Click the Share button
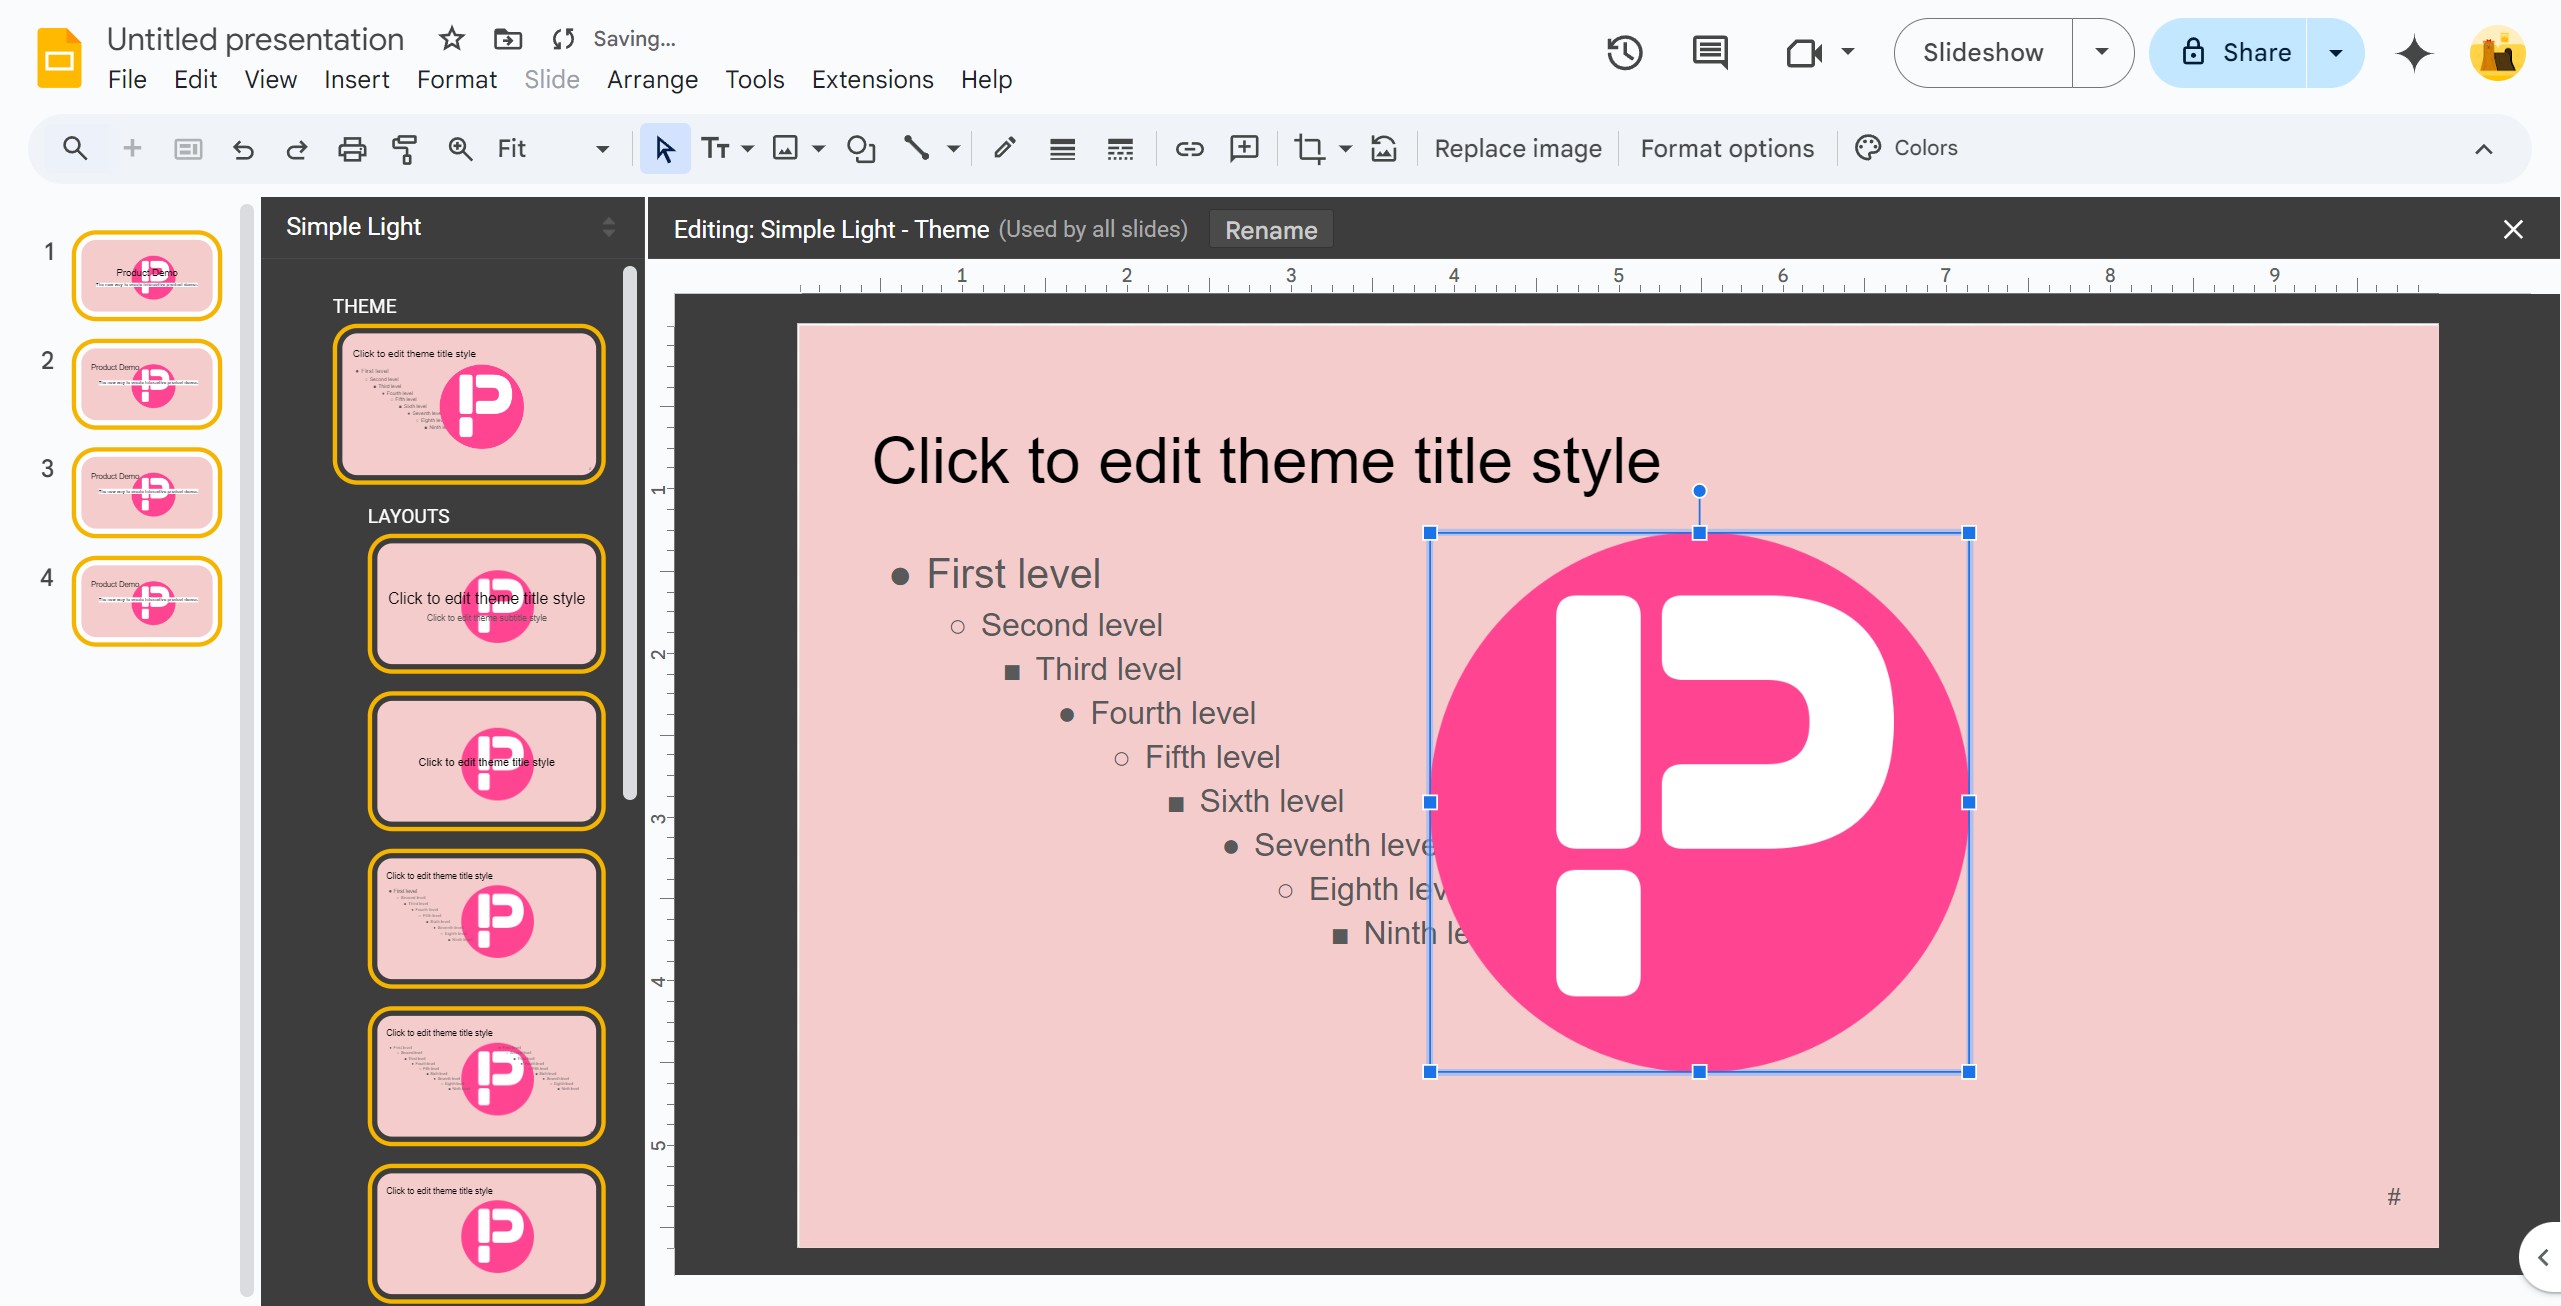Image resolution: width=2561 pixels, height=1306 pixels. 2229,53
